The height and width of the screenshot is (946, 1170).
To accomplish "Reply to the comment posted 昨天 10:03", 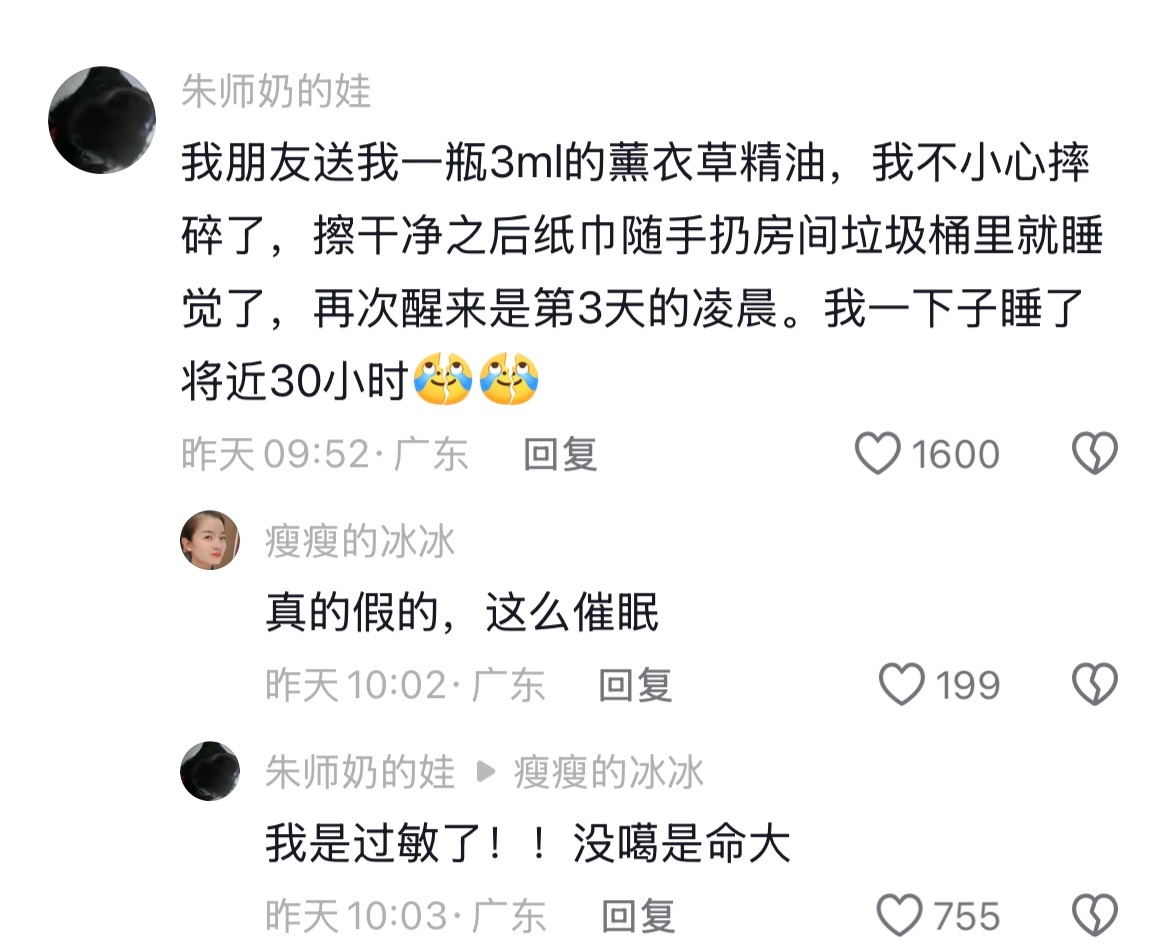I will click(639, 916).
